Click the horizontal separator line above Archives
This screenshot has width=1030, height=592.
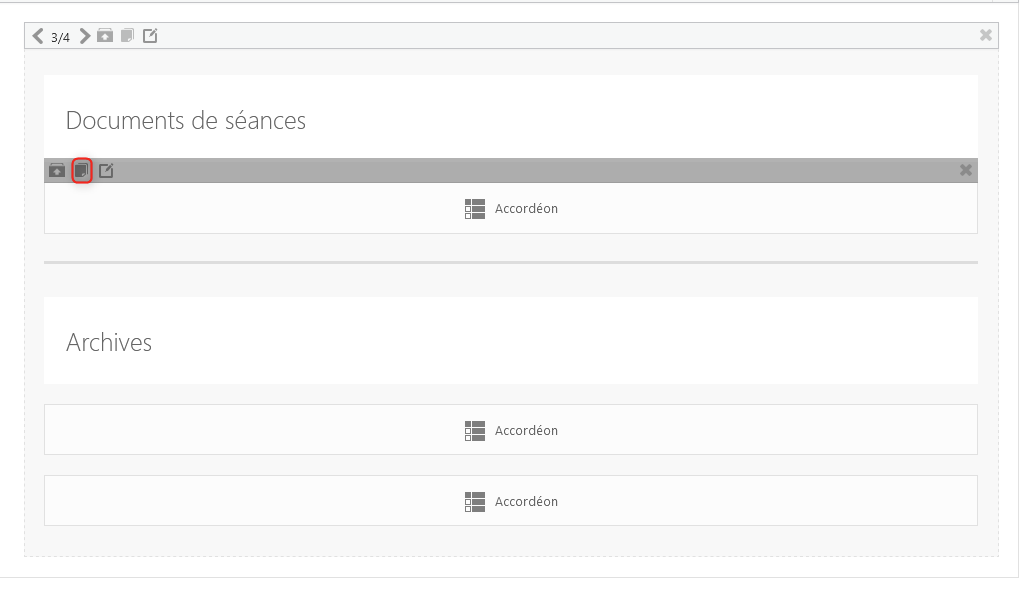510,262
